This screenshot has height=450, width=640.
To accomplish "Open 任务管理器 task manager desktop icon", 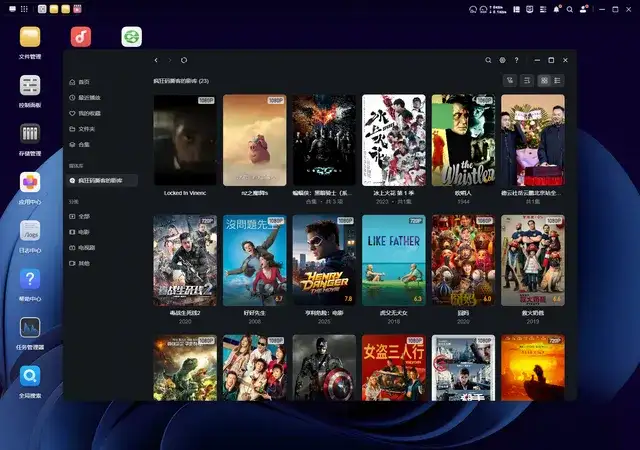I will point(30,333).
